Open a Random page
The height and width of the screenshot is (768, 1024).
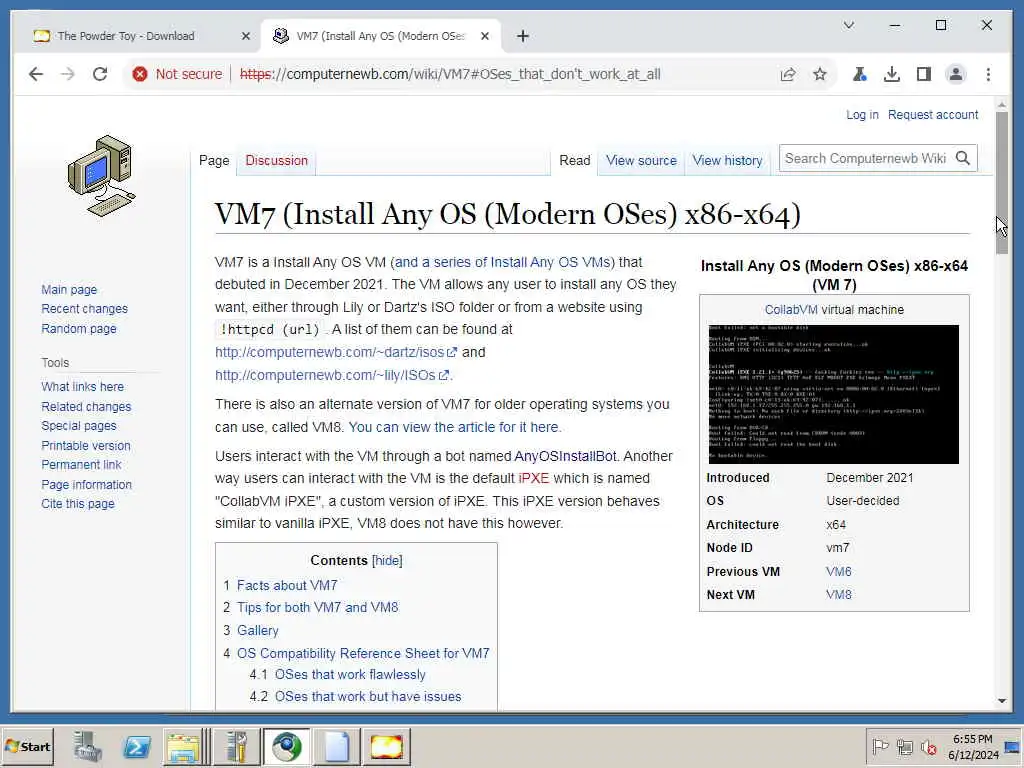point(79,328)
